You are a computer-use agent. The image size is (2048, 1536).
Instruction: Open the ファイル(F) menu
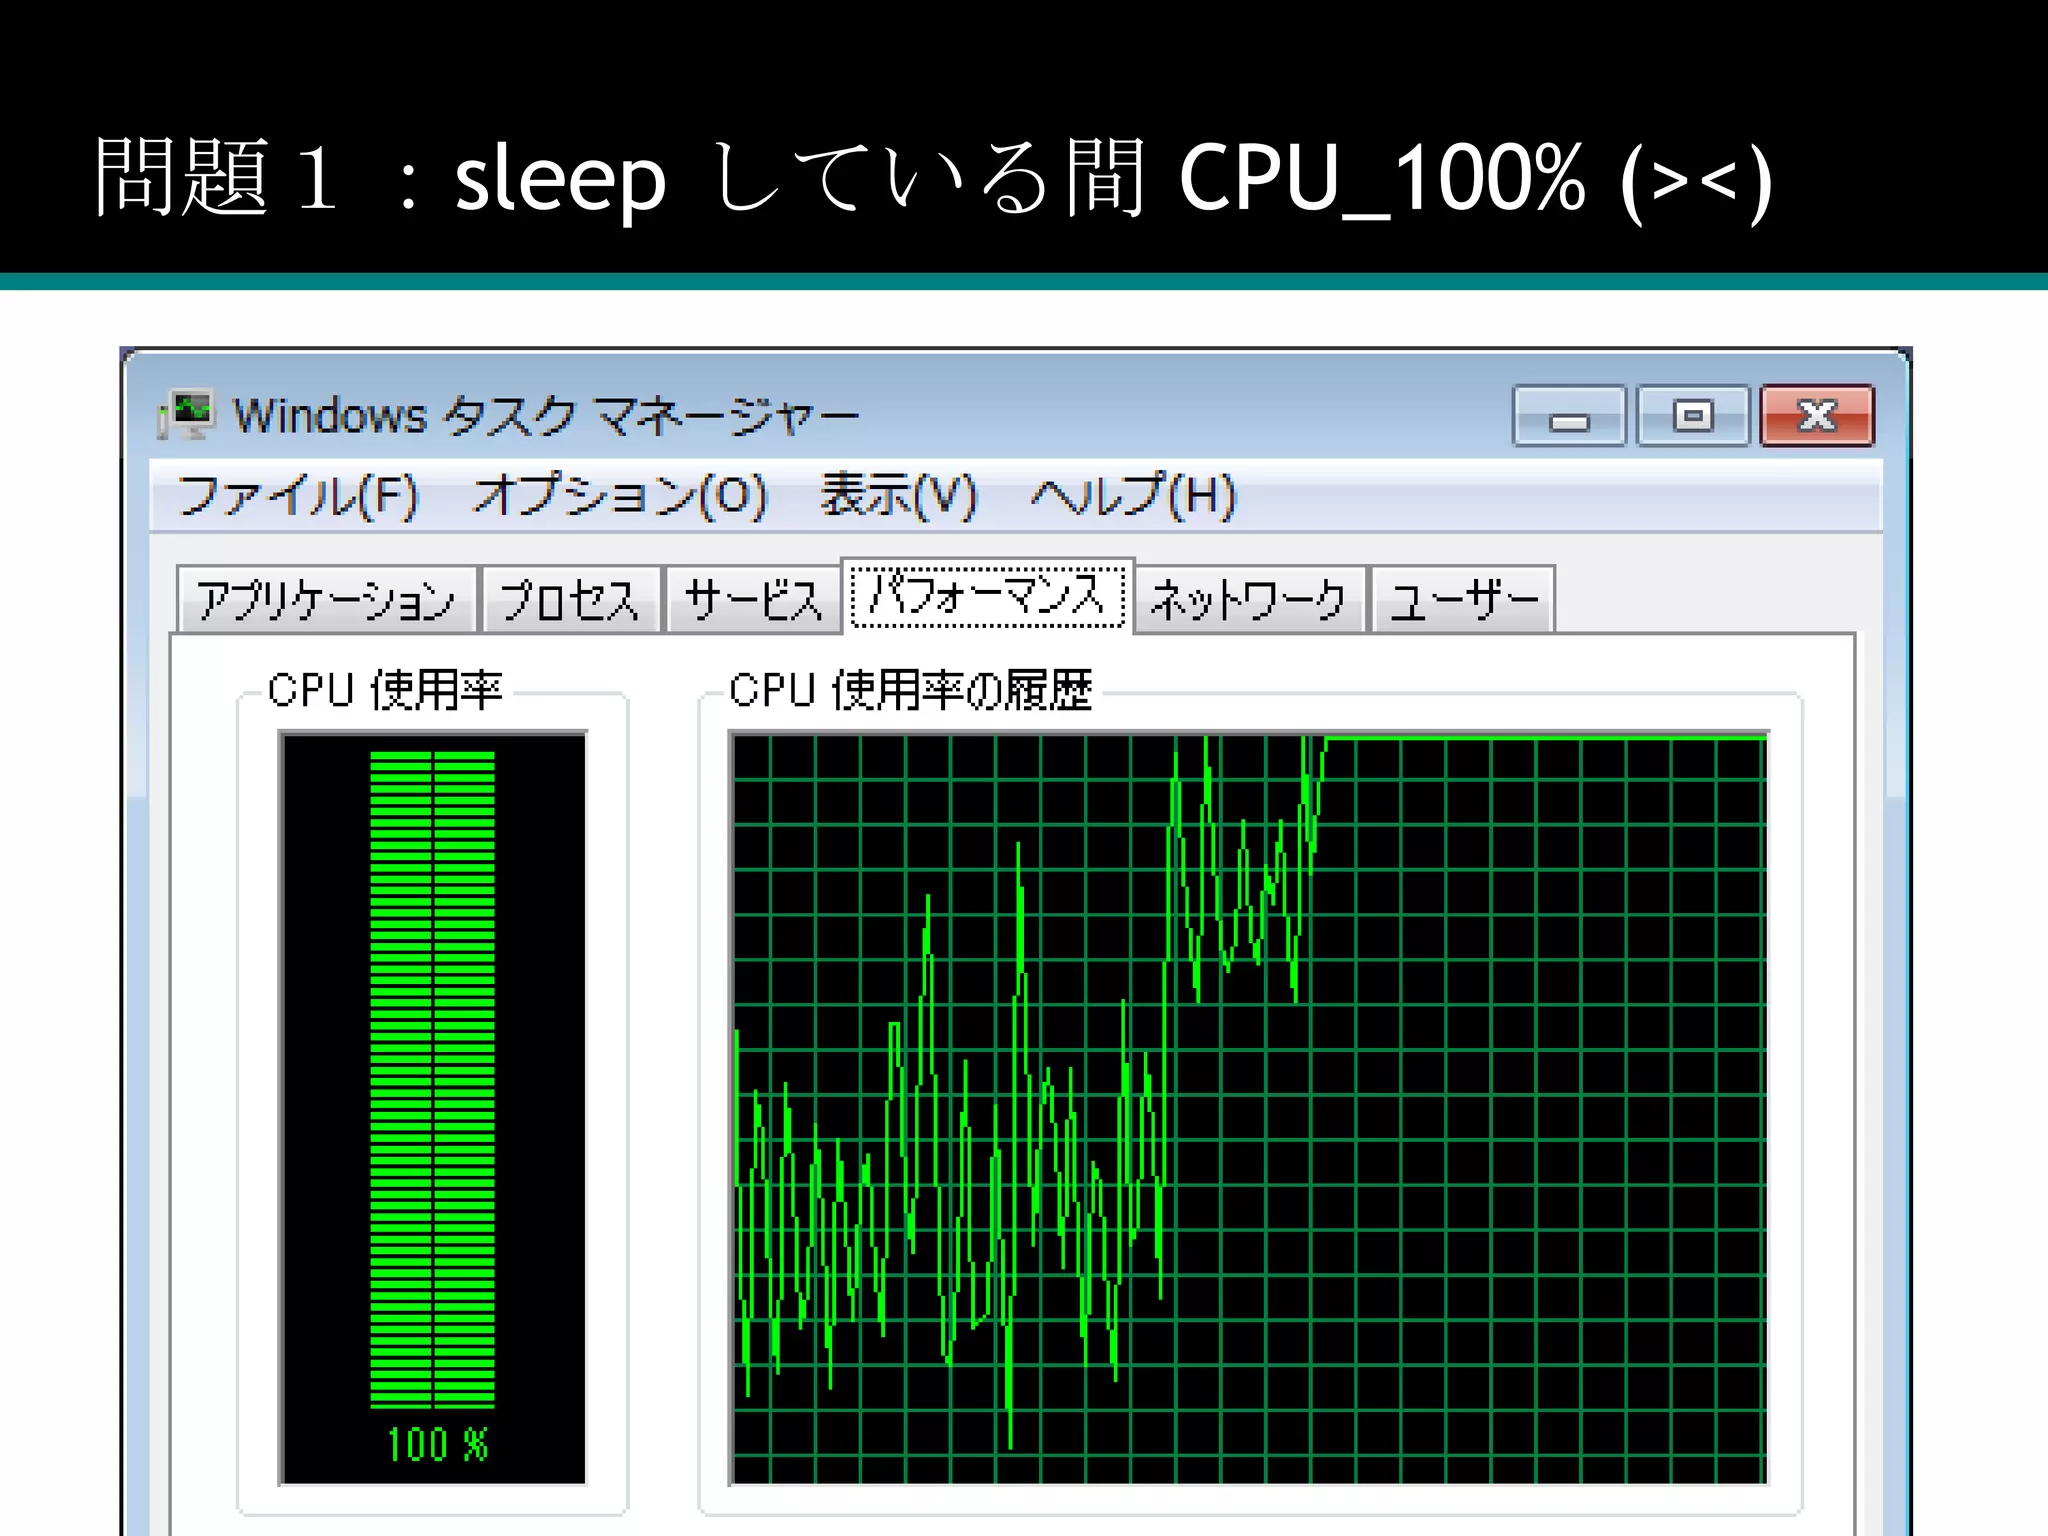click(297, 496)
